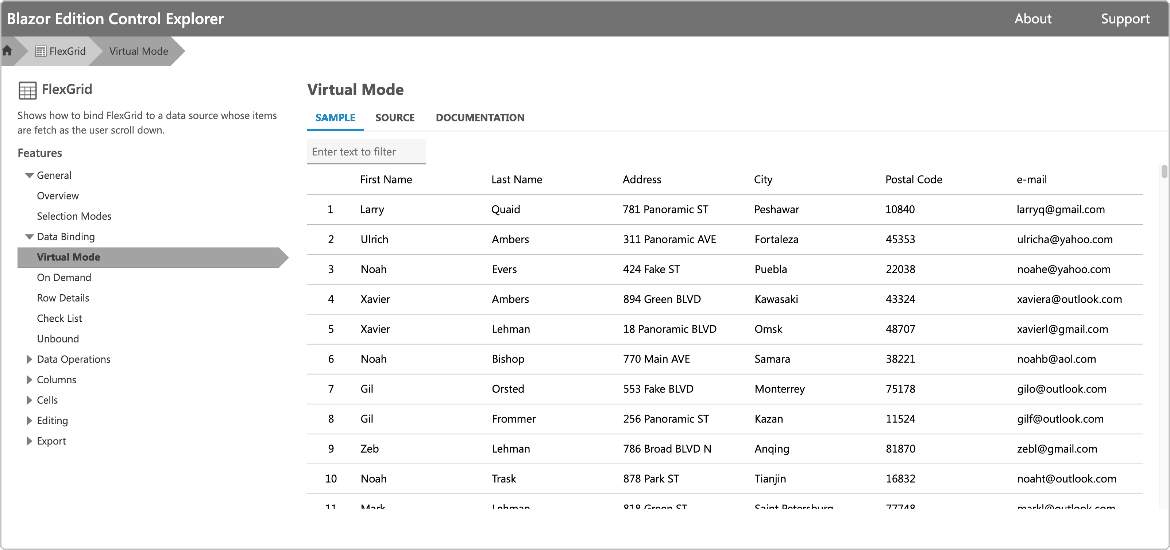Expand the Data Operations section

pos(29,360)
